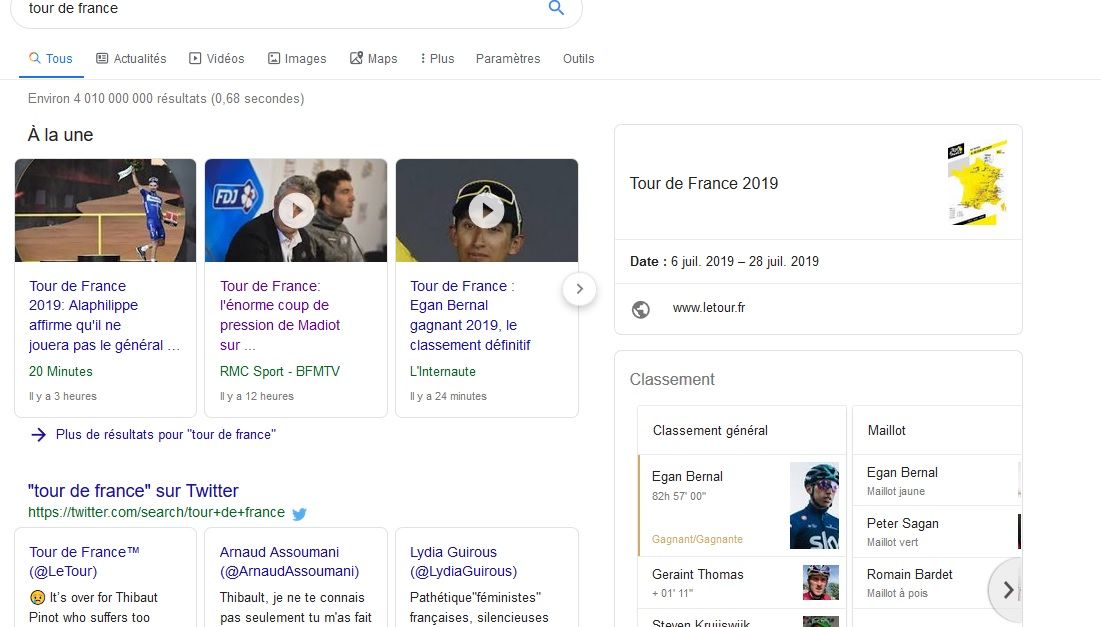Screen dimensions: 1101x627
Task: Switch to the Vidéos tab
Action: pos(216,58)
